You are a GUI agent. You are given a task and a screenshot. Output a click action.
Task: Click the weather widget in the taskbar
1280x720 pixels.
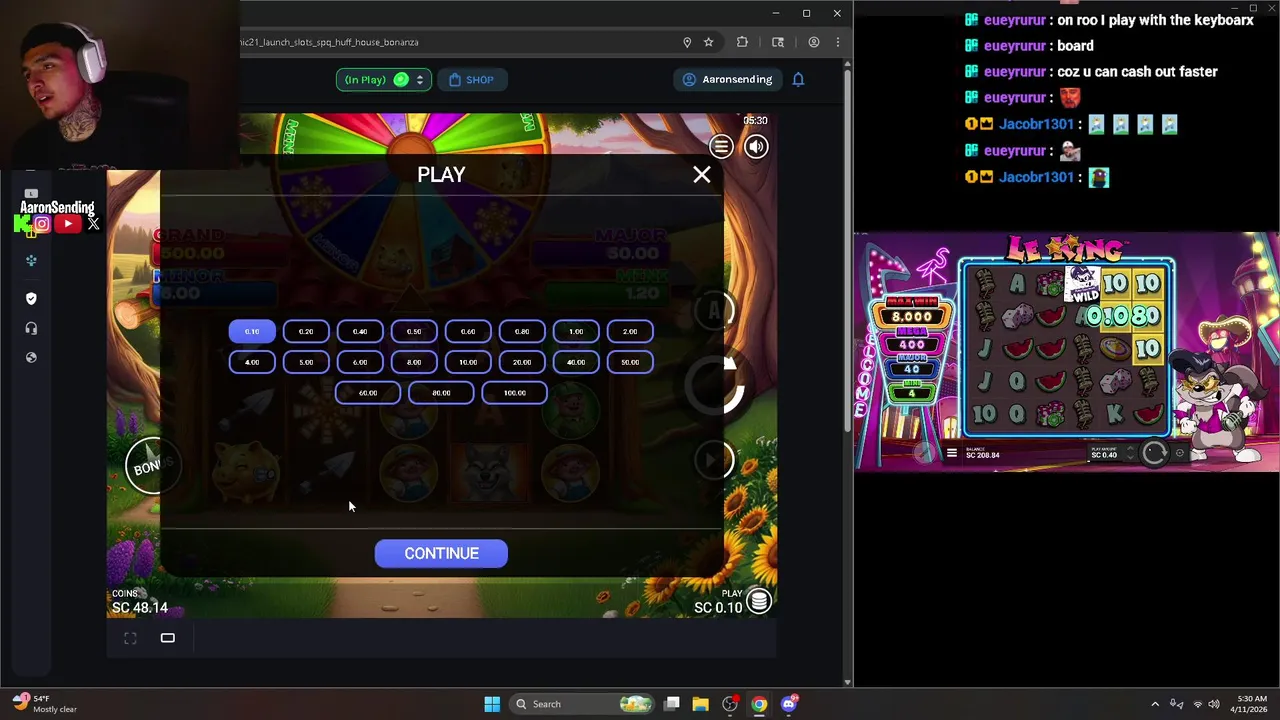pyautogui.click(x=45, y=704)
